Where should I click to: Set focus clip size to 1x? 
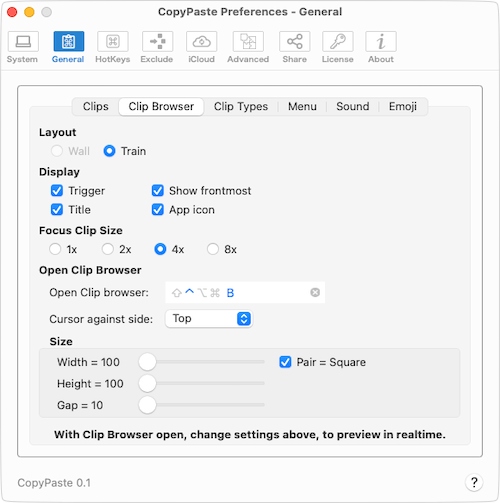point(55,249)
